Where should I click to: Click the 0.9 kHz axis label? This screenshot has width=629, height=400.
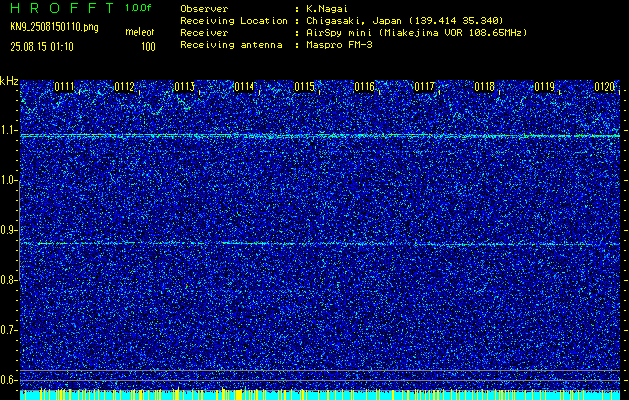point(8,230)
